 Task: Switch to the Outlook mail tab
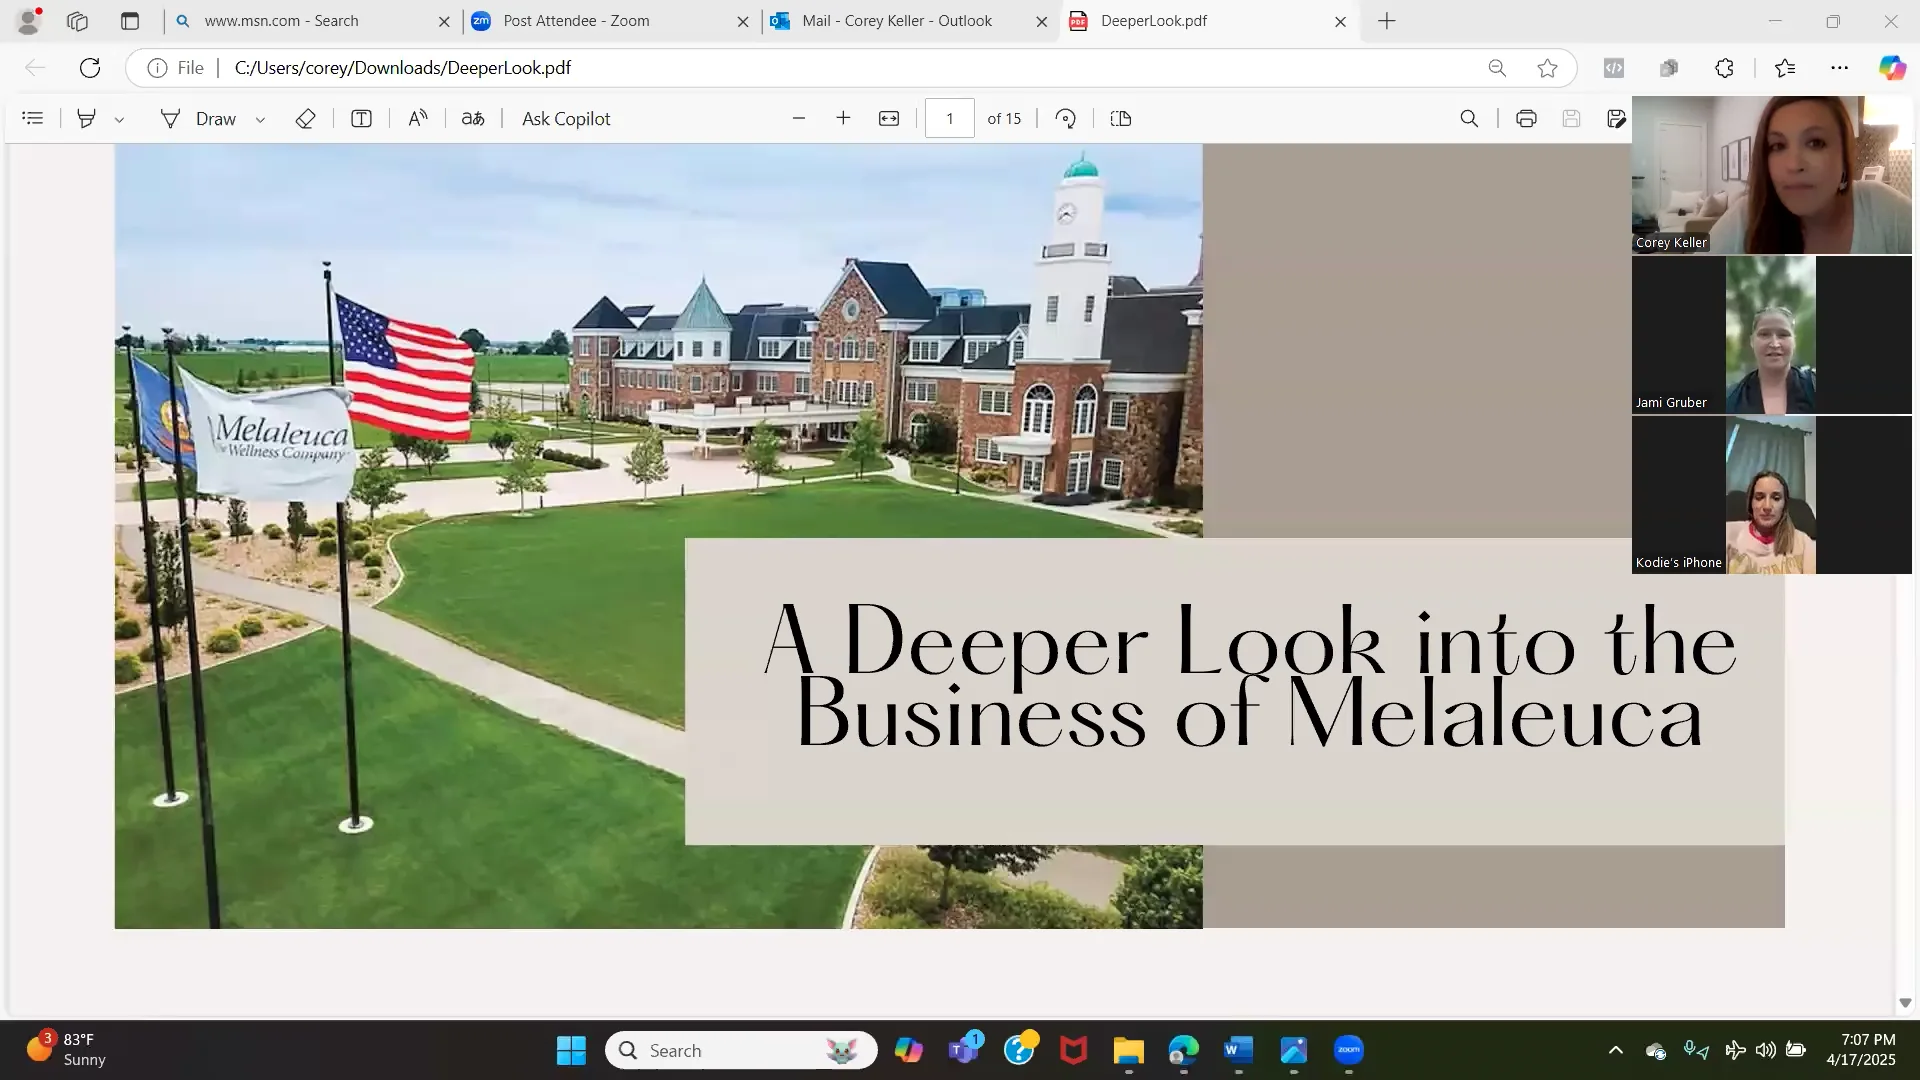[x=898, y=20]
